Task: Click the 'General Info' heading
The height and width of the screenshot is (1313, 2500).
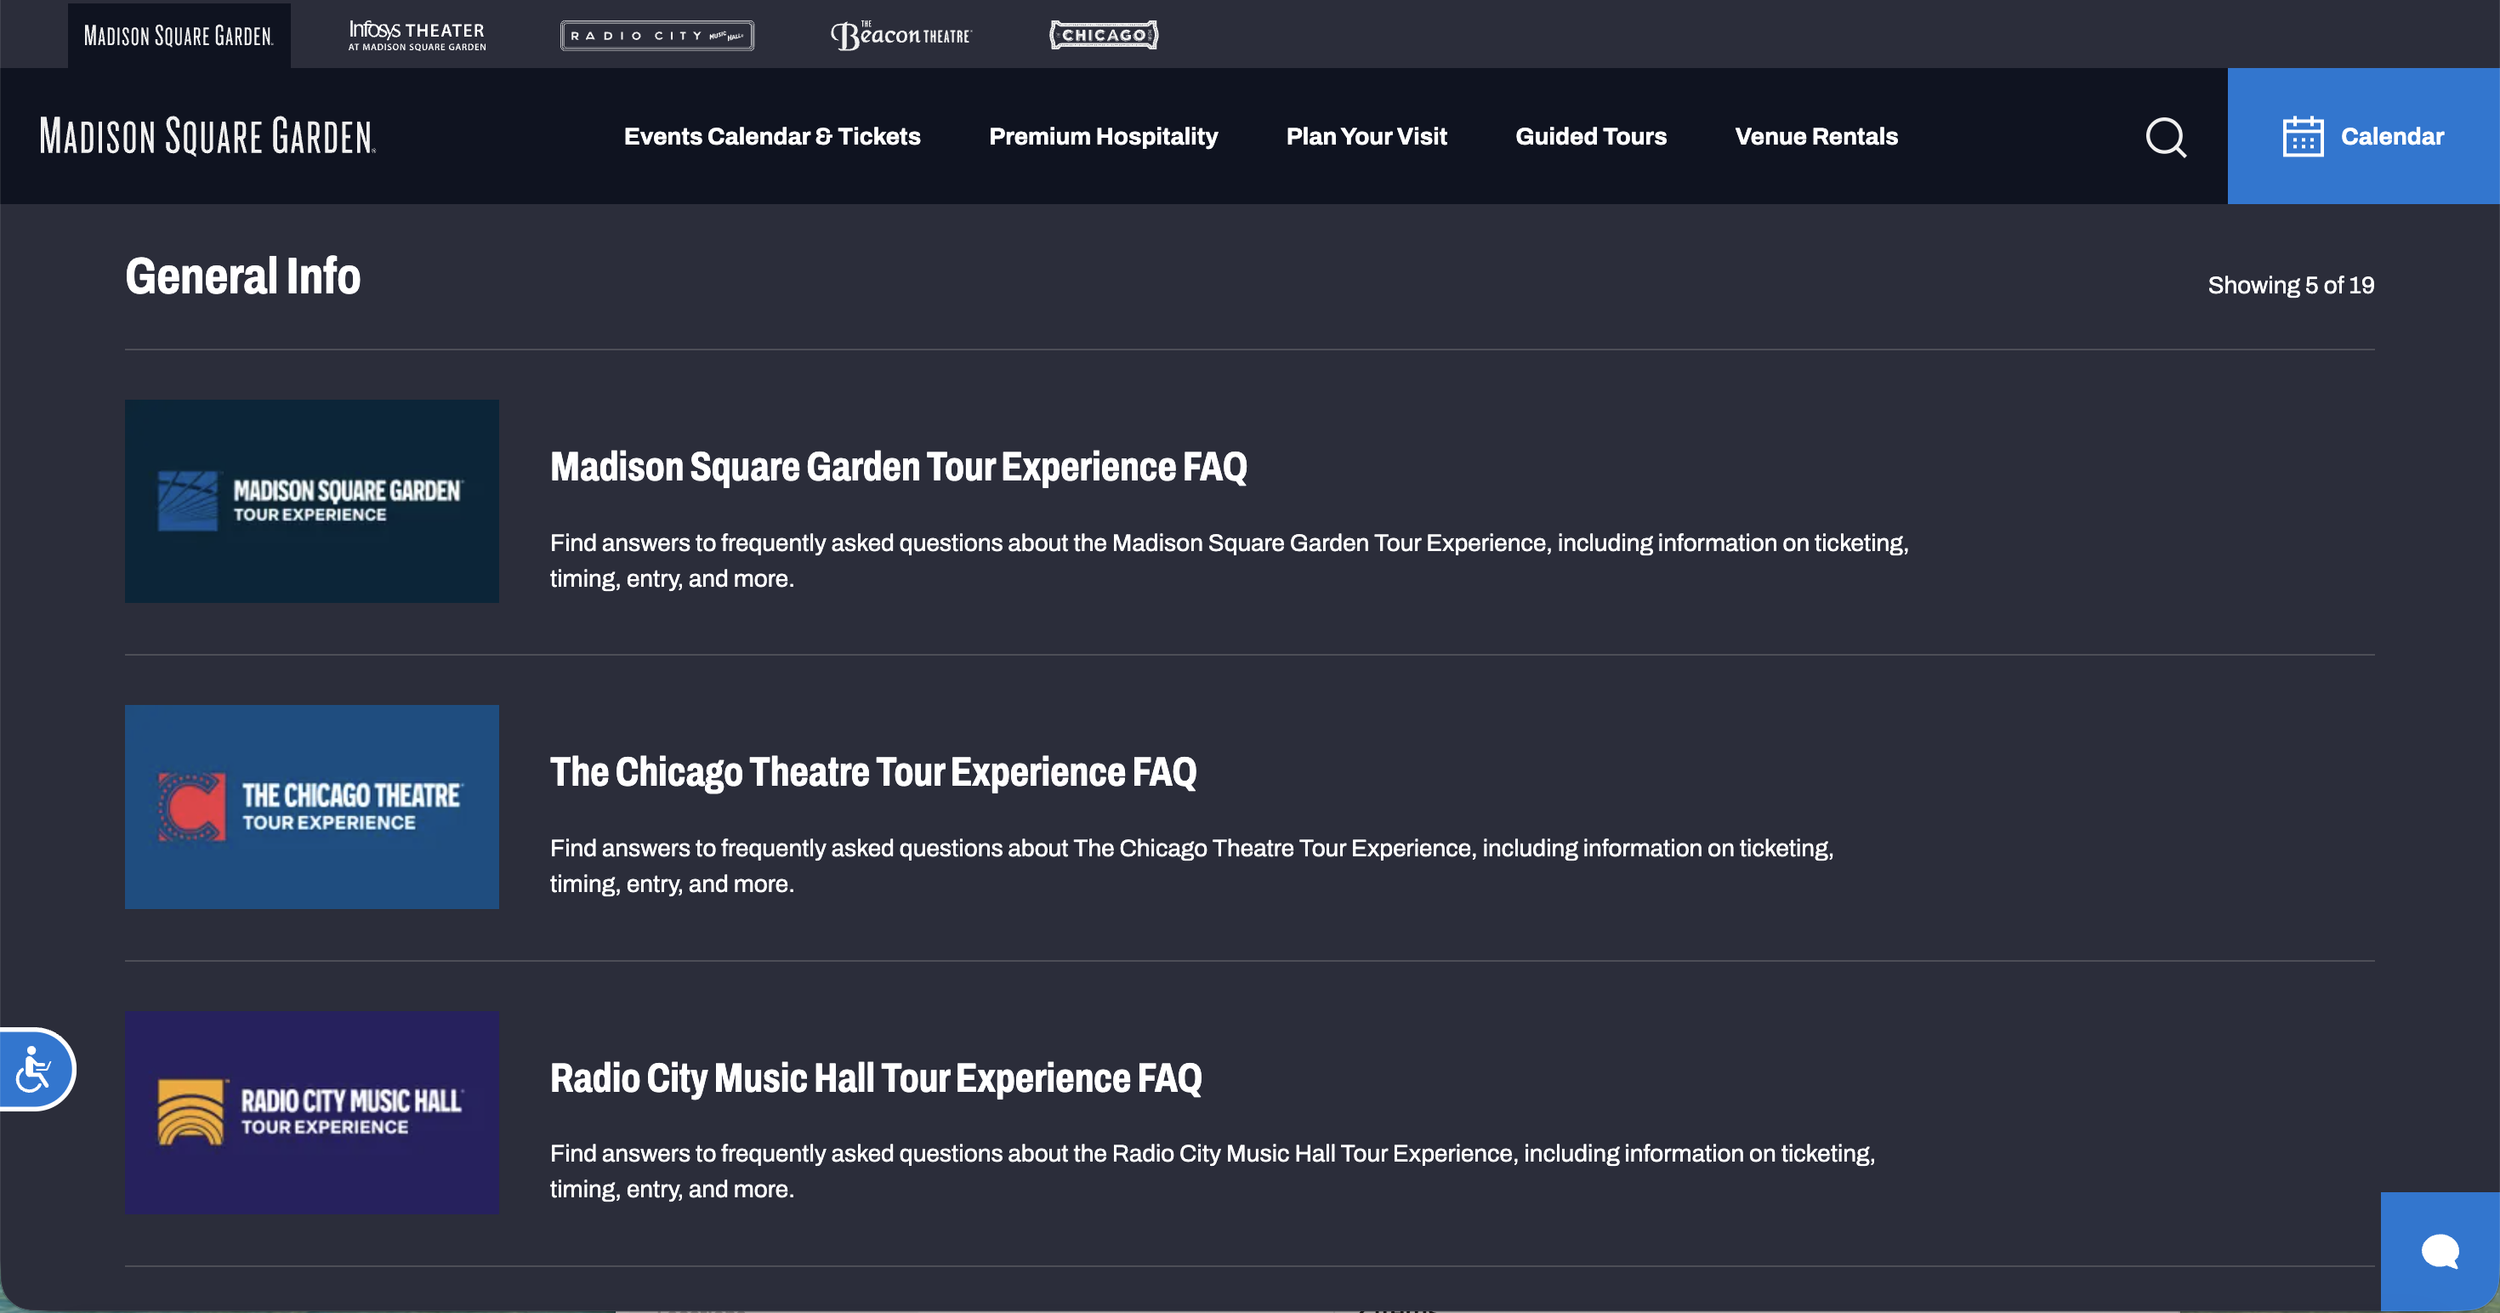Action: 243,276
